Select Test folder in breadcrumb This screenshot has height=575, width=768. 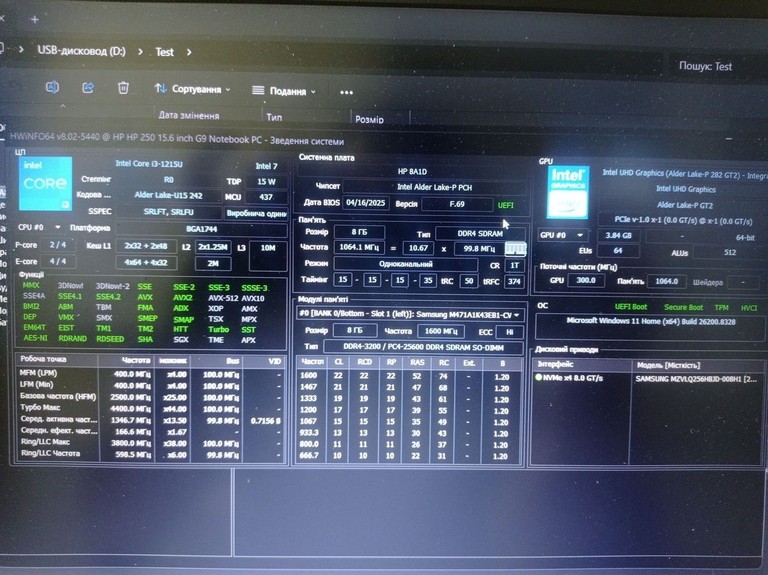click(165, 52)
